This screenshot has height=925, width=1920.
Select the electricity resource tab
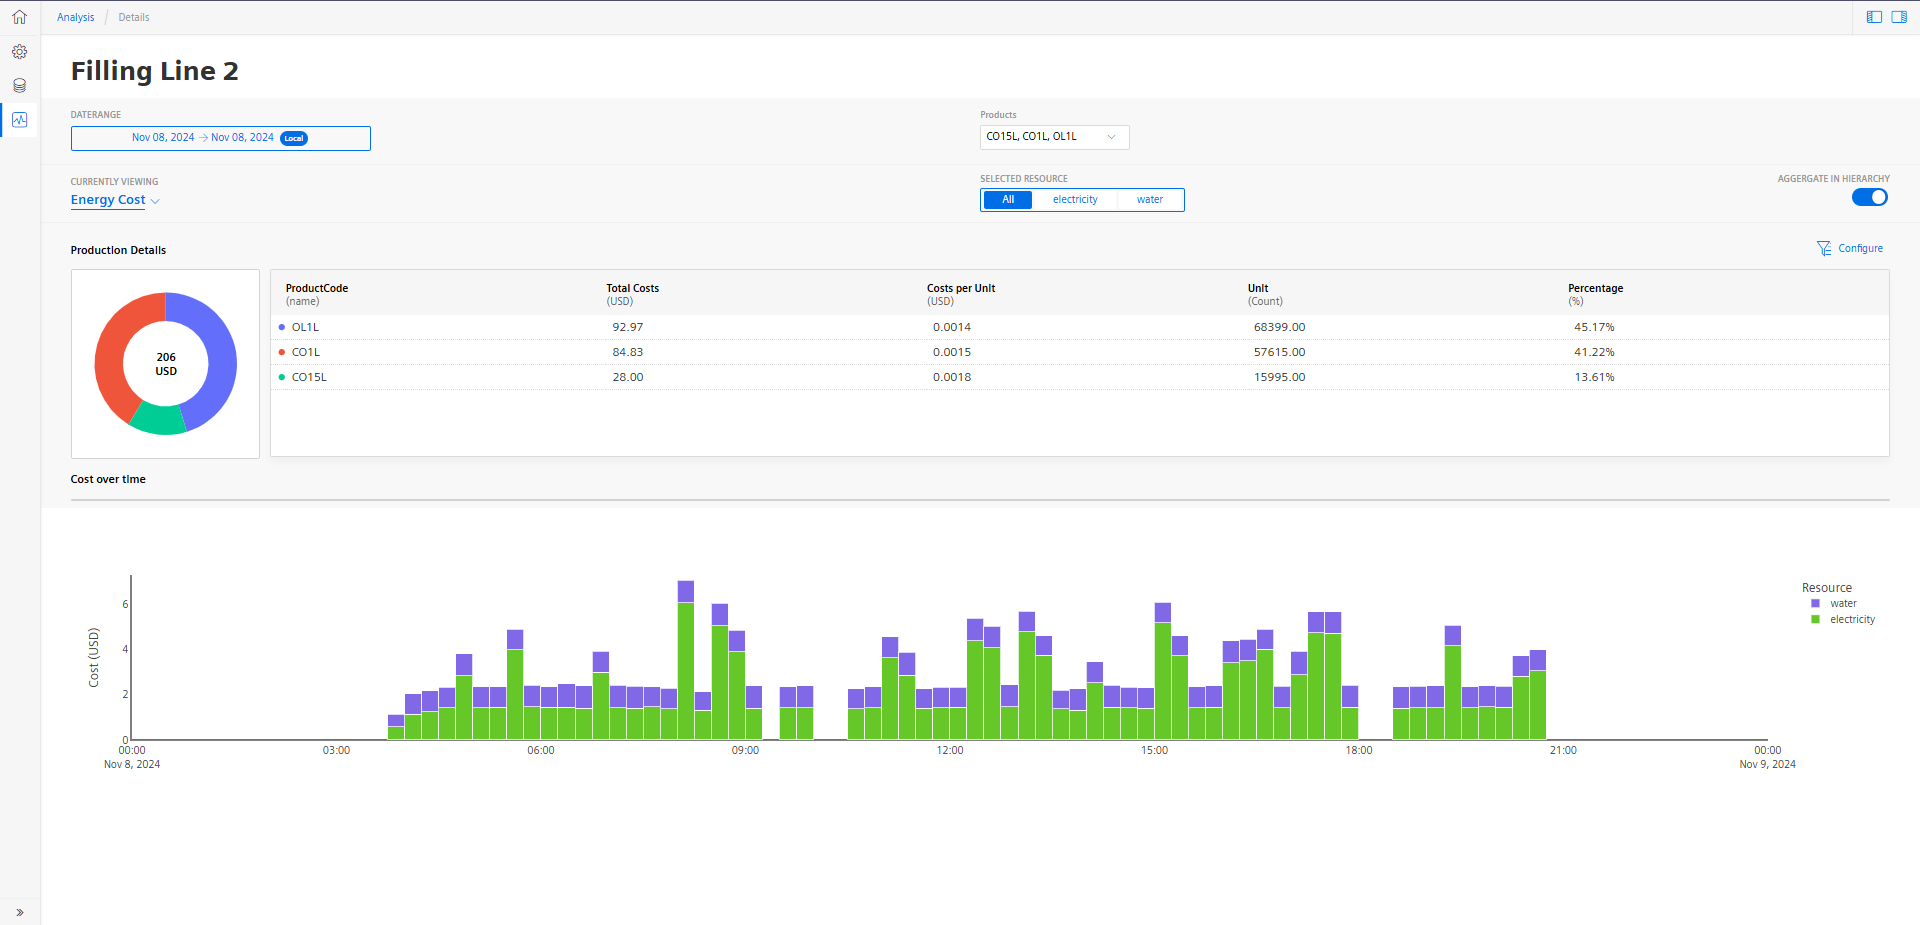pos(1075,200)
